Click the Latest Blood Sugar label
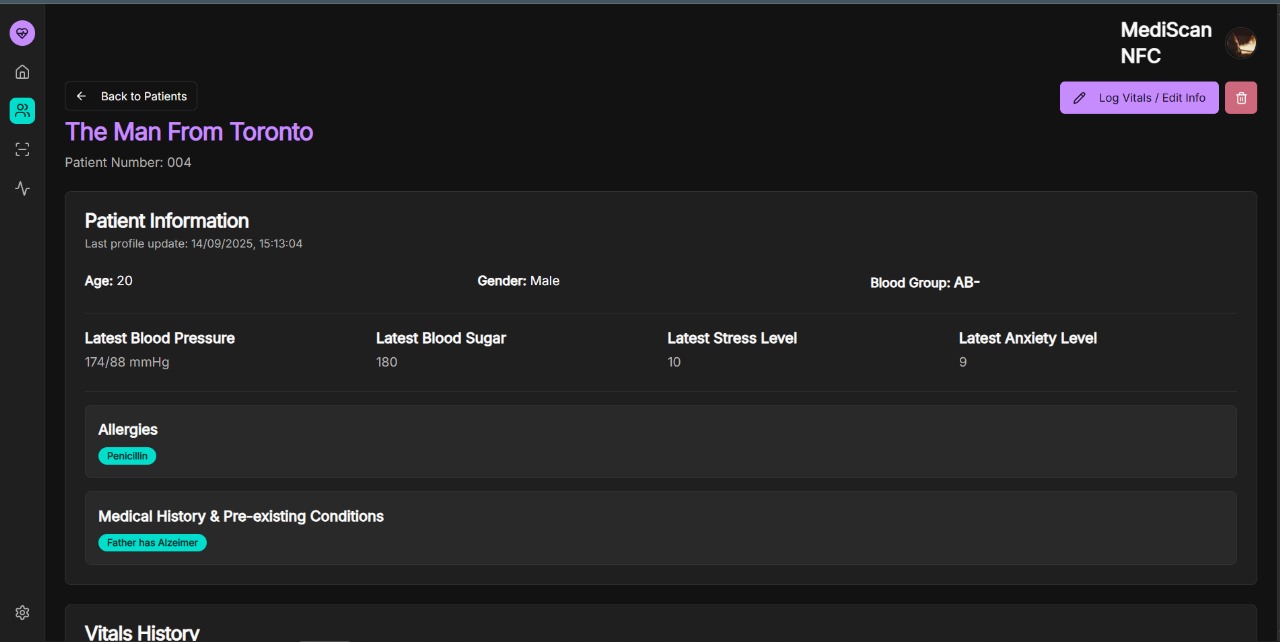1280x642 pixels. click(x=441, y=339)
